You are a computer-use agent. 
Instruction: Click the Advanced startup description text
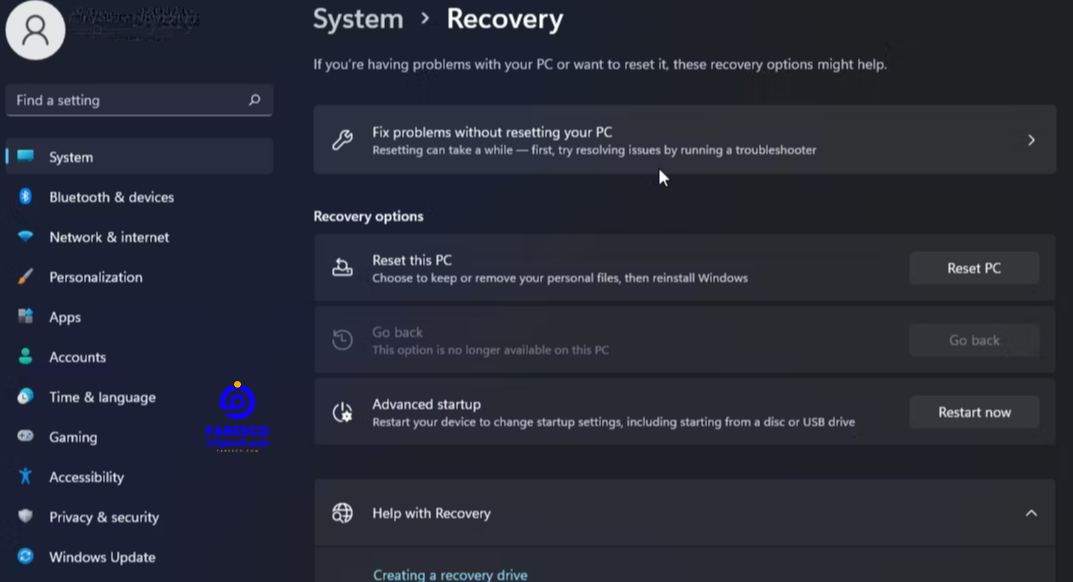[613, 422]
